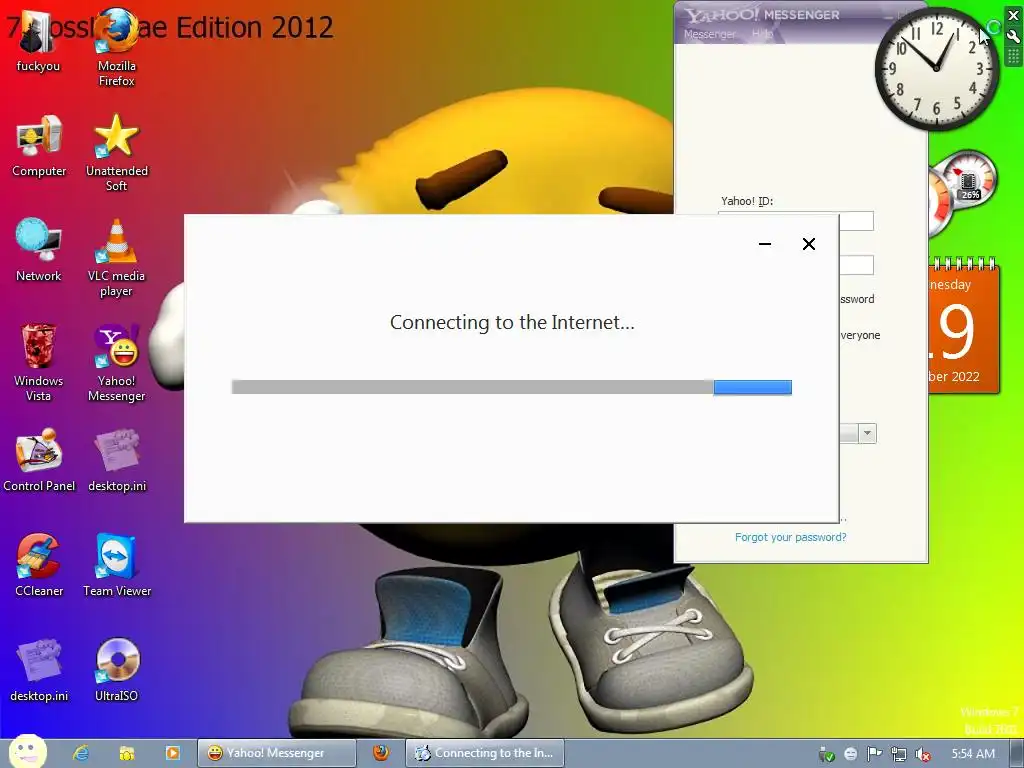
Task: Open the Unattended Soft star icon
Action: (x=117, y=153)
